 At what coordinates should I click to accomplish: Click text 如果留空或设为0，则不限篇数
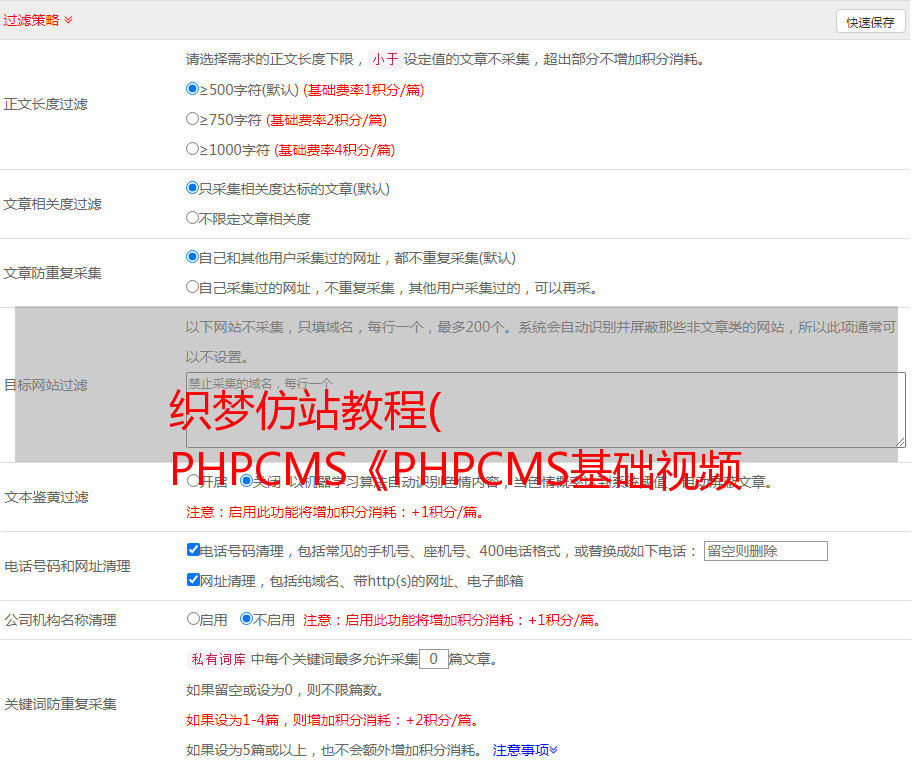(285, 690)
